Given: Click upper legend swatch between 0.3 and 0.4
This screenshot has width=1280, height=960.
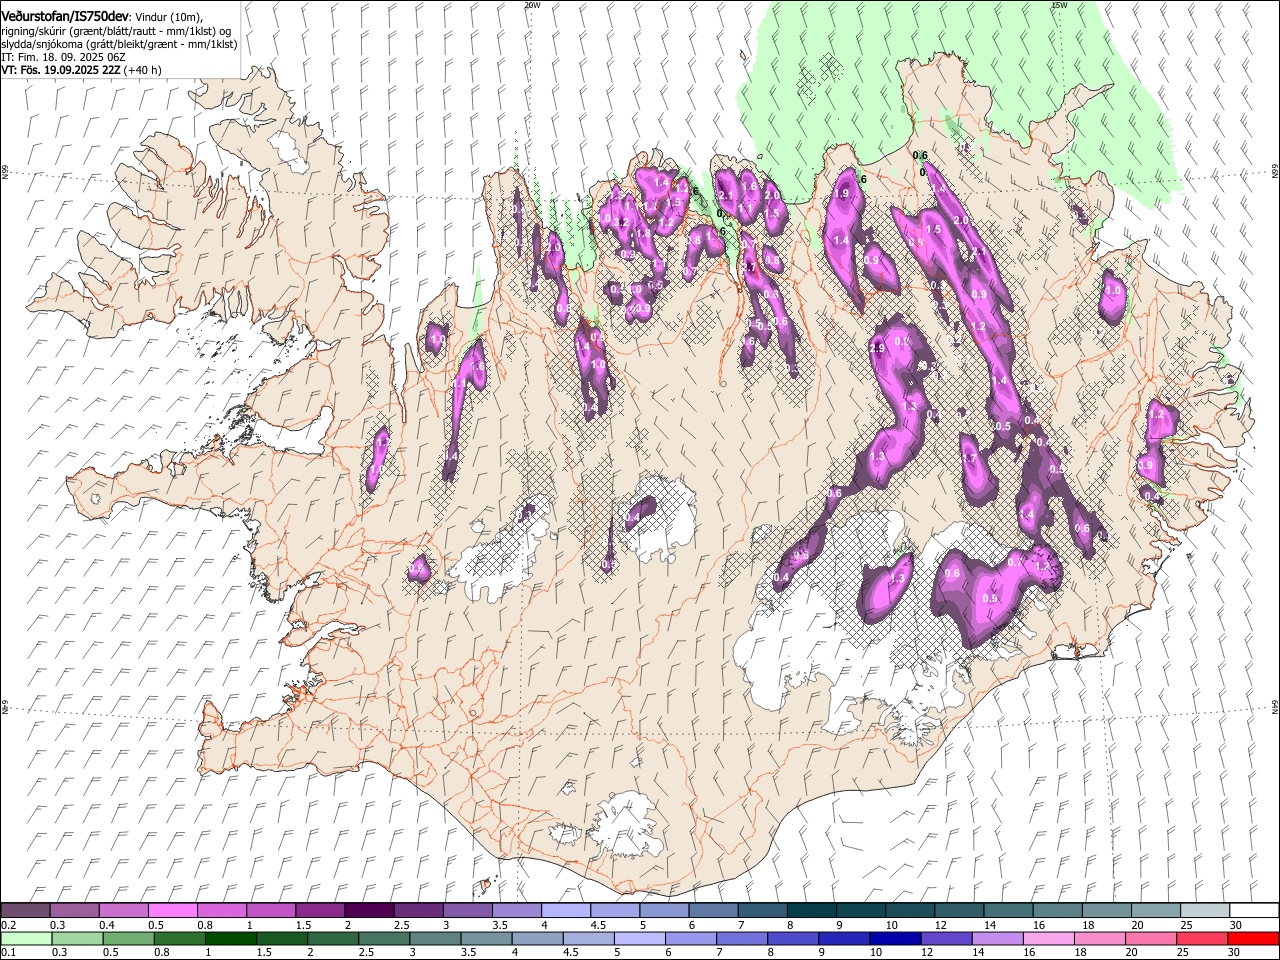Looking at the screenshot, I should [75, 910].
